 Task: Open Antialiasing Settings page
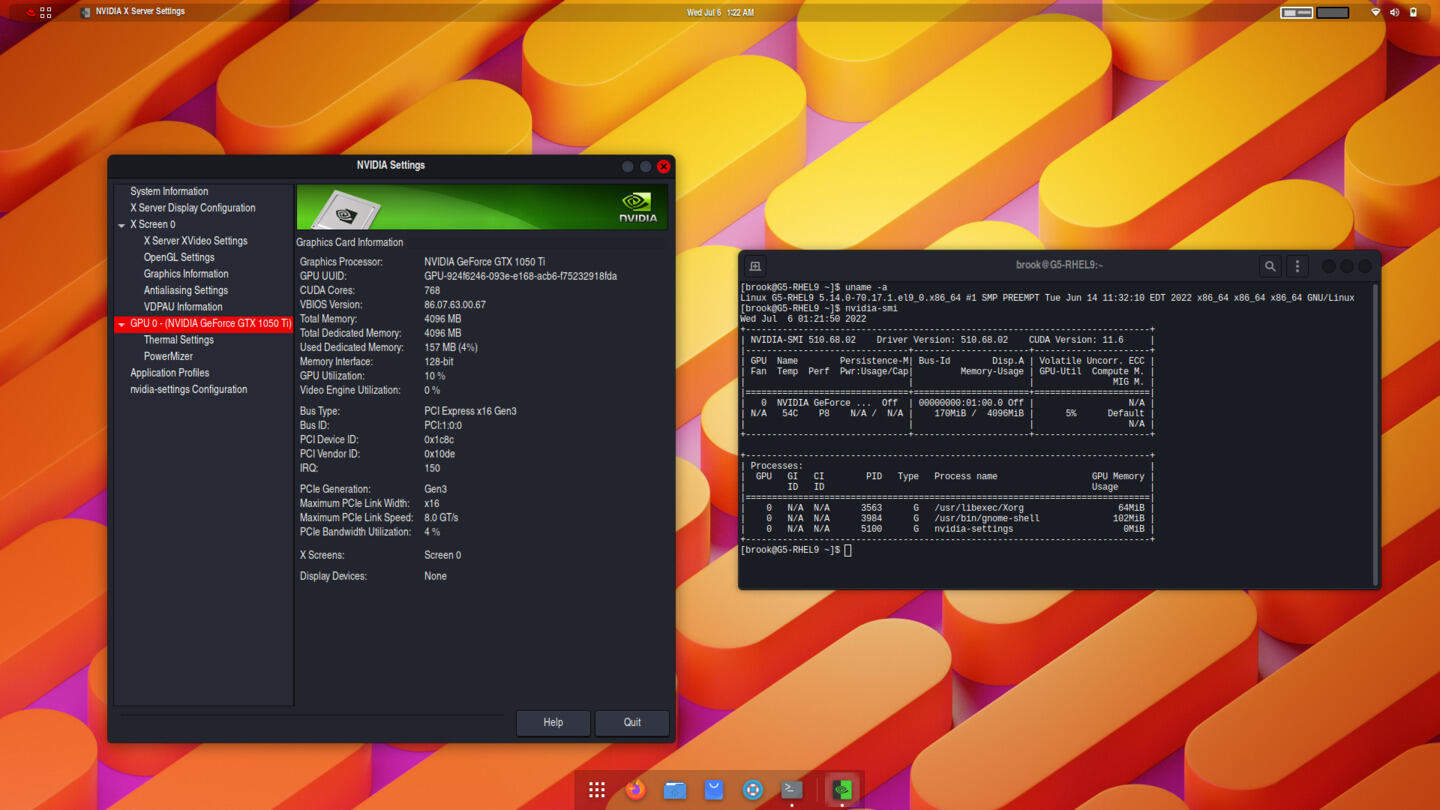point(186,290)
